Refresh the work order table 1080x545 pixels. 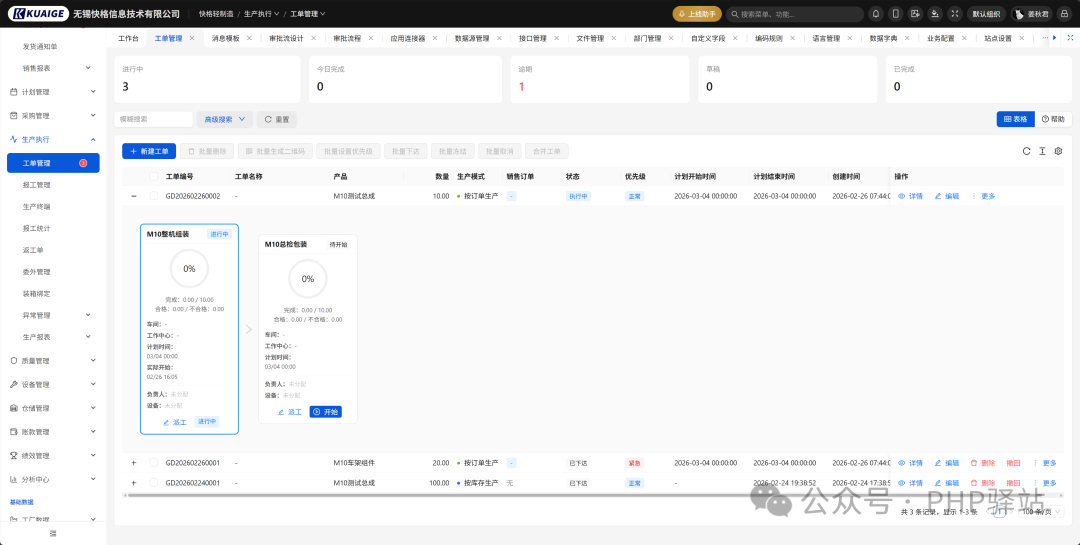1026,151
